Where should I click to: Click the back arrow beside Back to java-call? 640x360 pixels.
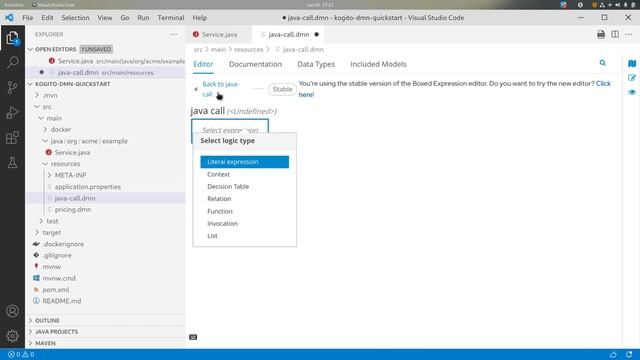pos(196,89)
